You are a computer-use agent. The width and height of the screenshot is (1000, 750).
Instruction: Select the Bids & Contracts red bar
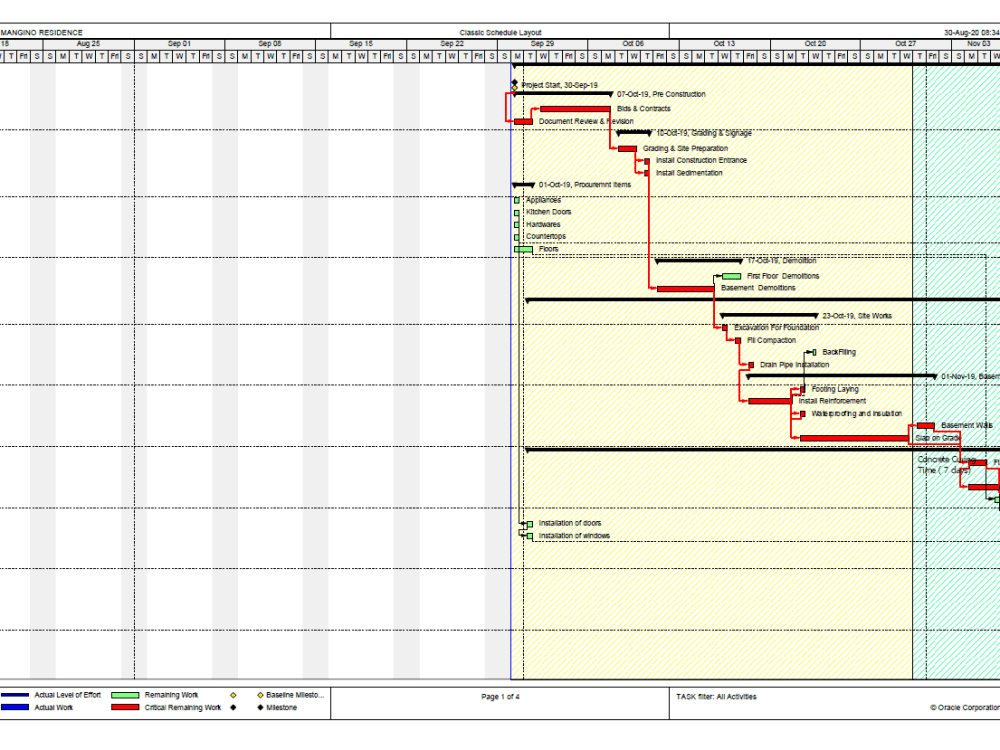click(x=575, y=109)
